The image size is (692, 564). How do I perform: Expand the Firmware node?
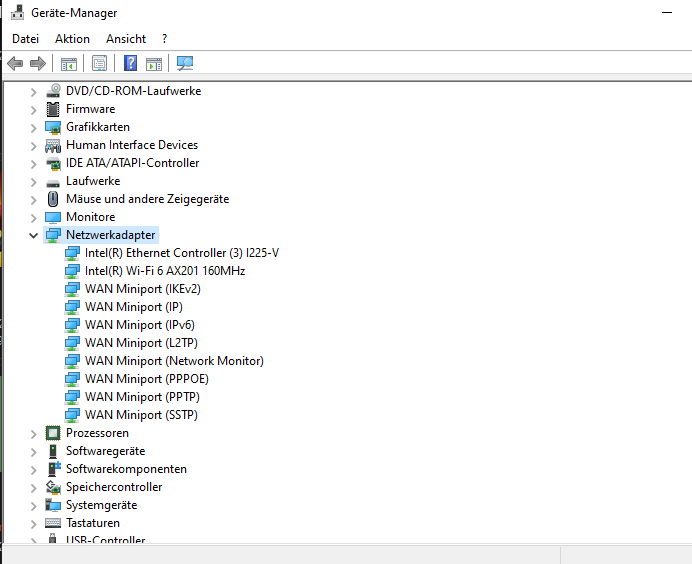tap(34, 110)
